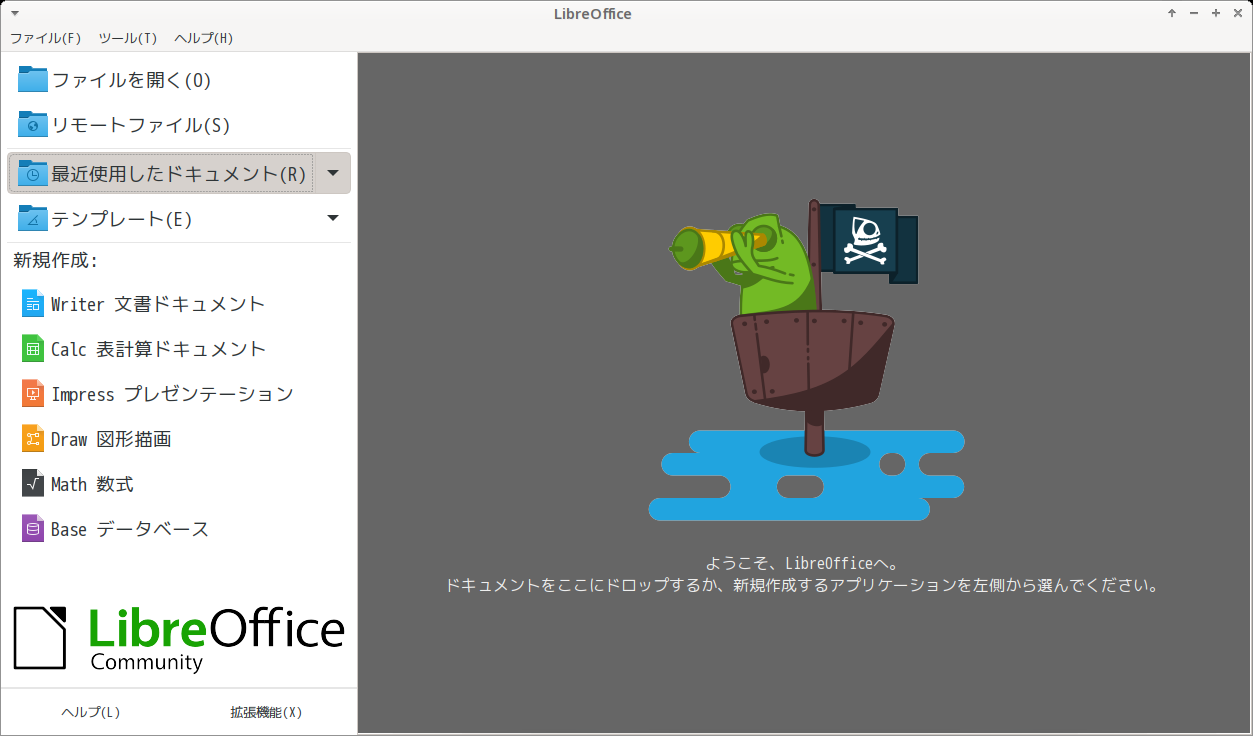
Task: Create a Base データベース
Action: [130, 529]
